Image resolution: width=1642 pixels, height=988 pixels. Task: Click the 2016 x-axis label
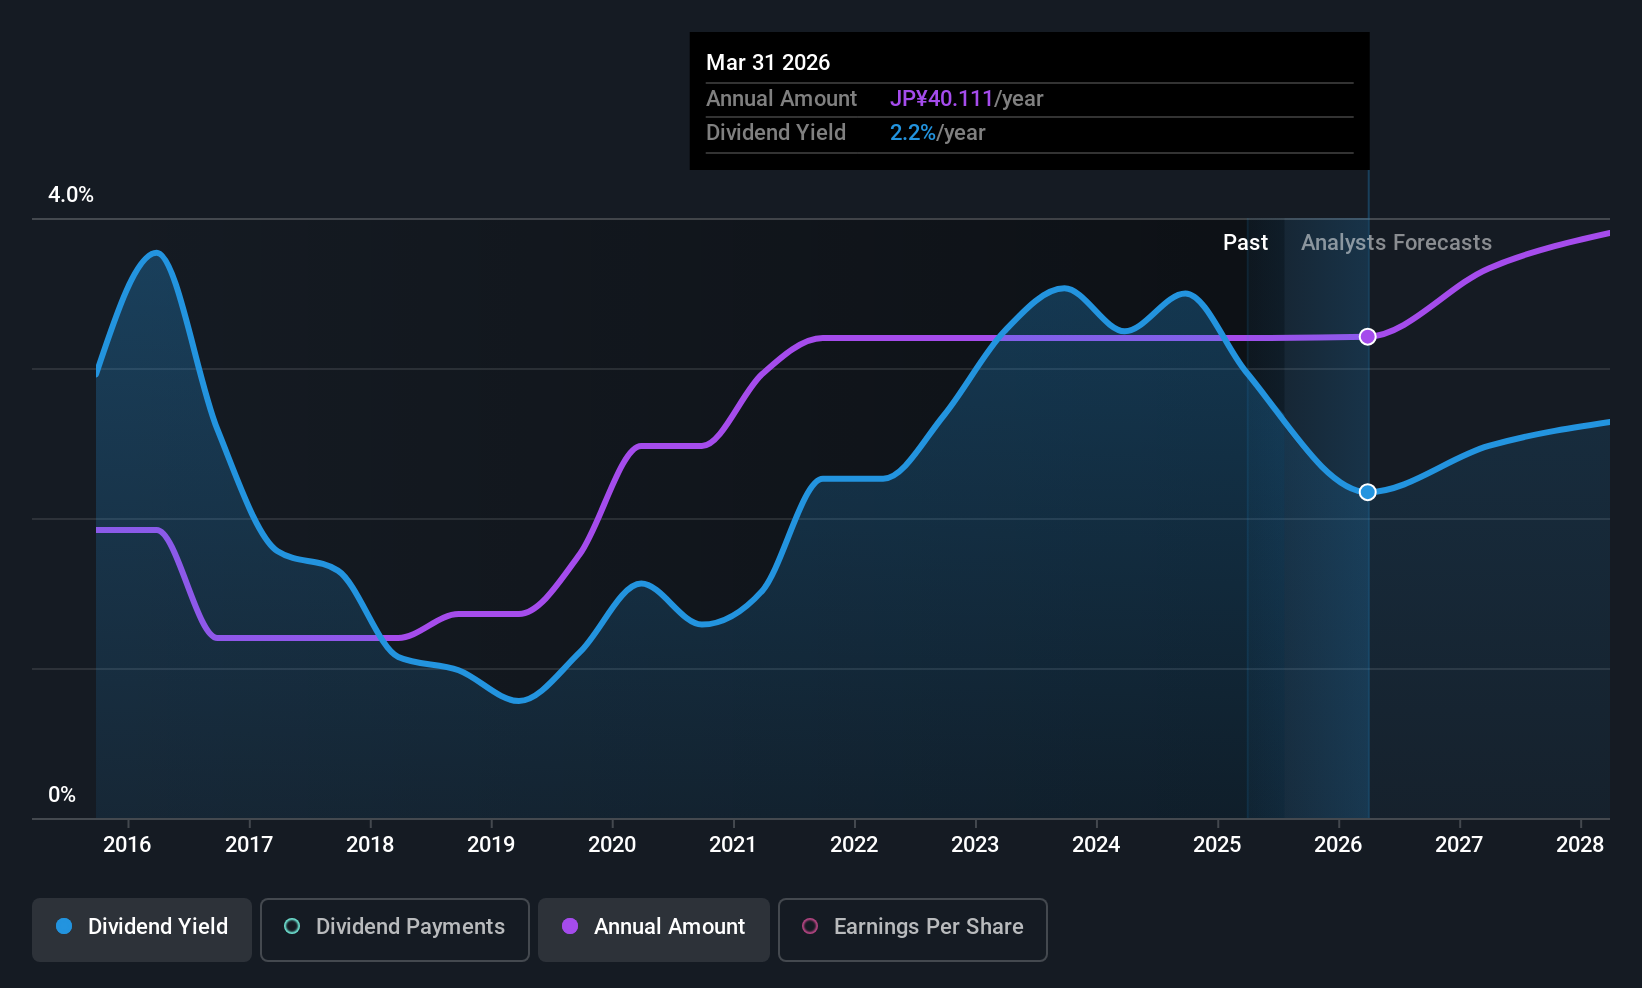127,845
